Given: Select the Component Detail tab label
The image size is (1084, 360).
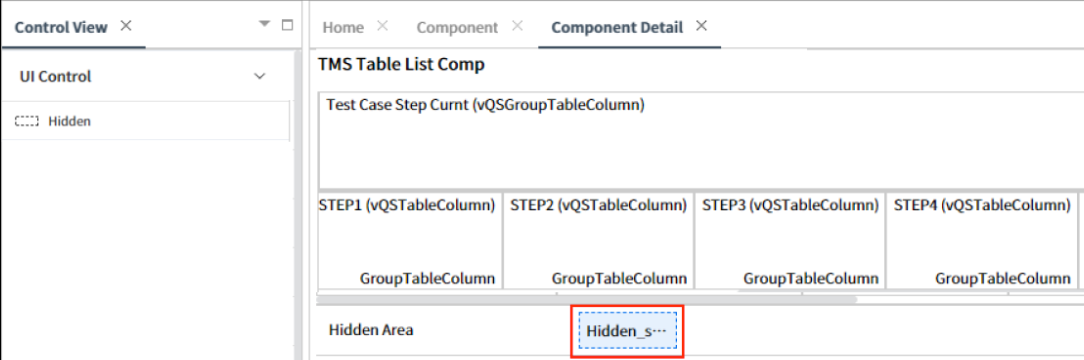Looking at the screenshot, I should pyautogui.click(x=617, y=28).
